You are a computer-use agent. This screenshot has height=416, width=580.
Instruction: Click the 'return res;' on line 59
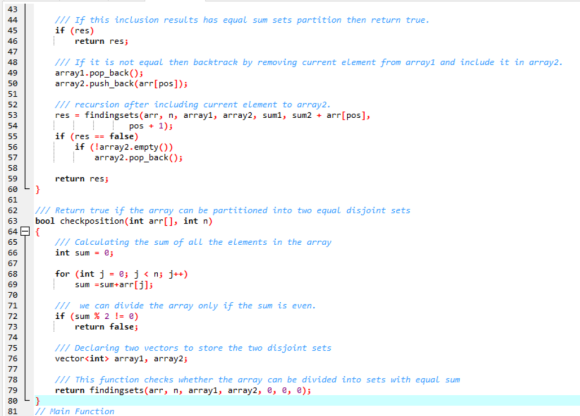pyautogui.click(x=82, y=179)
